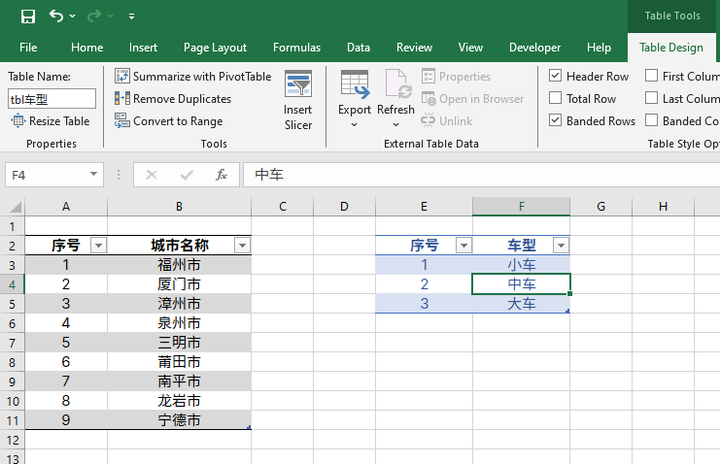Screen dimensions: 720x464
Task: Open filter dropdown for 城市名称 header
Action: coord(242,246)
